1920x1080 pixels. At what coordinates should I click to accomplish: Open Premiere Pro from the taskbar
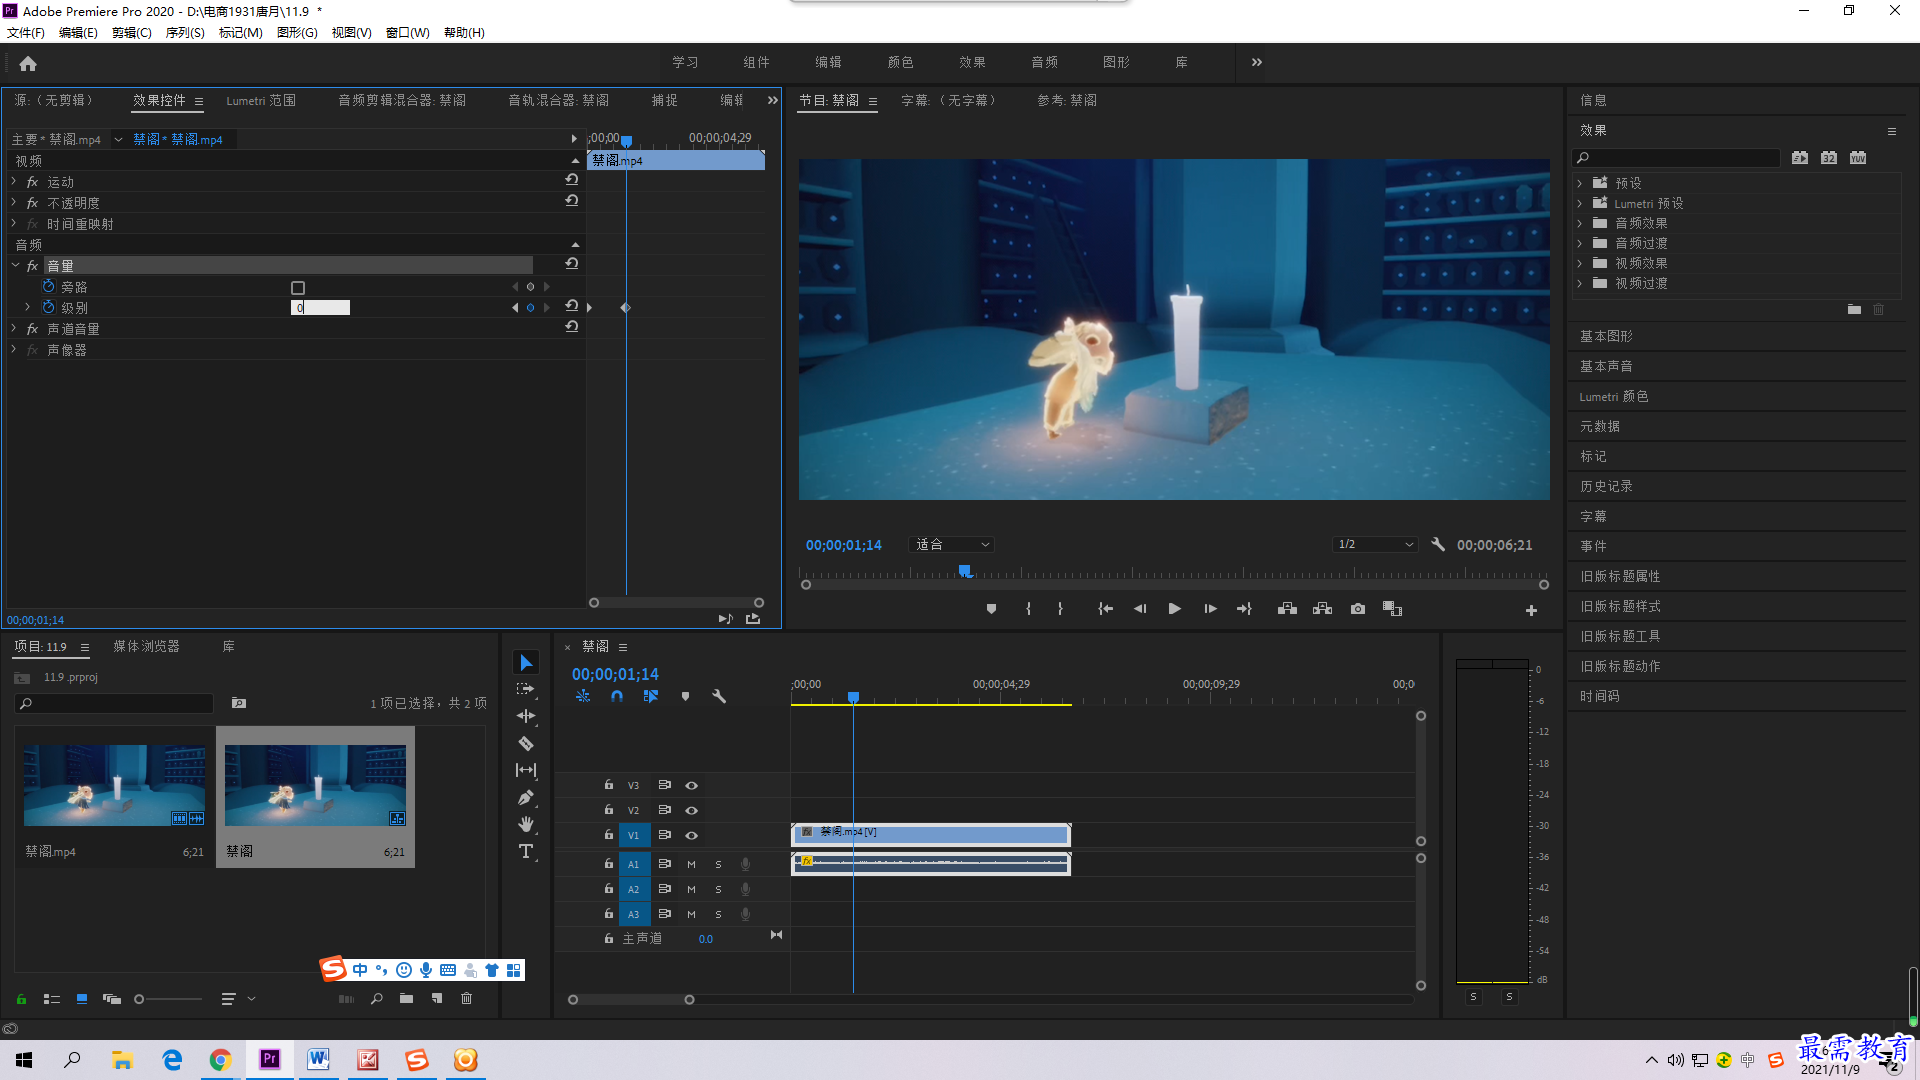(x=270, y=1060)
